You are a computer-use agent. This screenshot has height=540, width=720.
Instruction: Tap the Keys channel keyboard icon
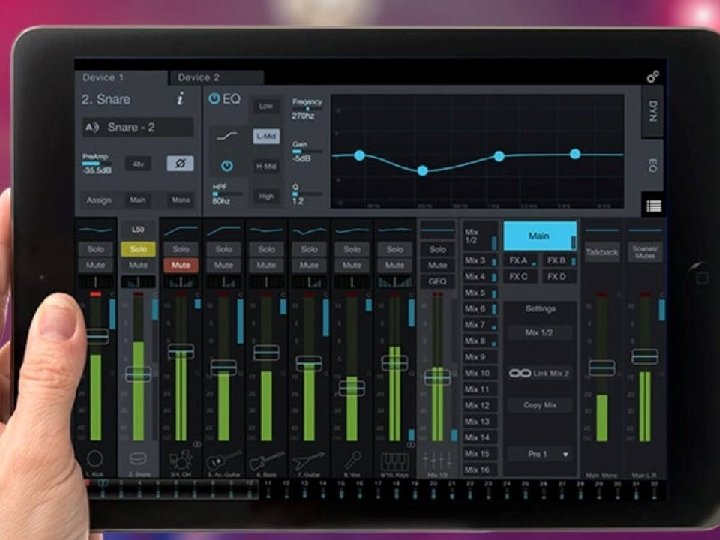point(395,461)
